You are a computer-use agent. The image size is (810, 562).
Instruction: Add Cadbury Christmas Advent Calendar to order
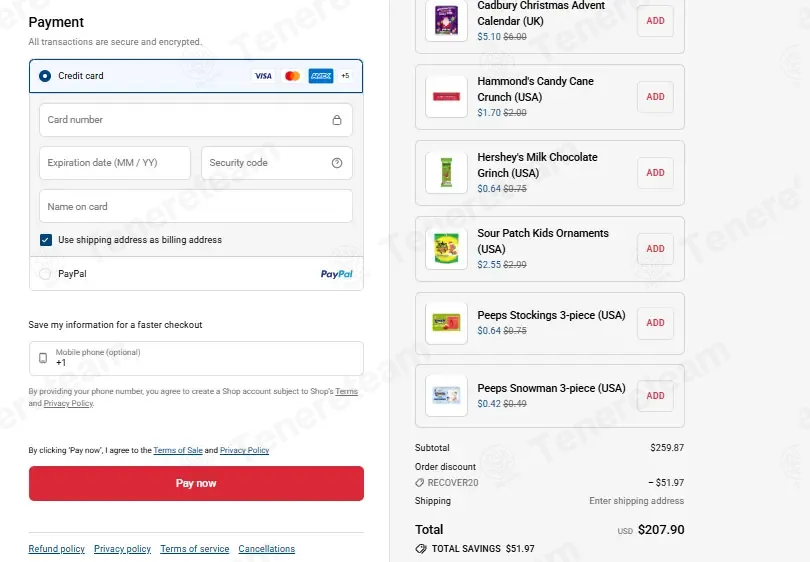point(655,21)
